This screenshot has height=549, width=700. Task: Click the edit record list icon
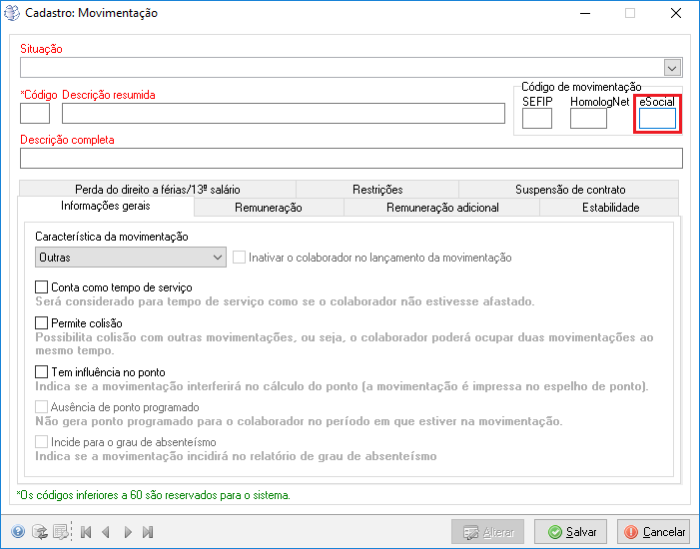tap(61, 532)
